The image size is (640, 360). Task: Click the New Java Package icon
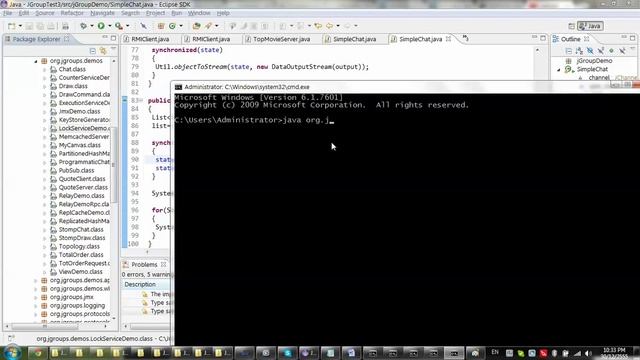161,26
